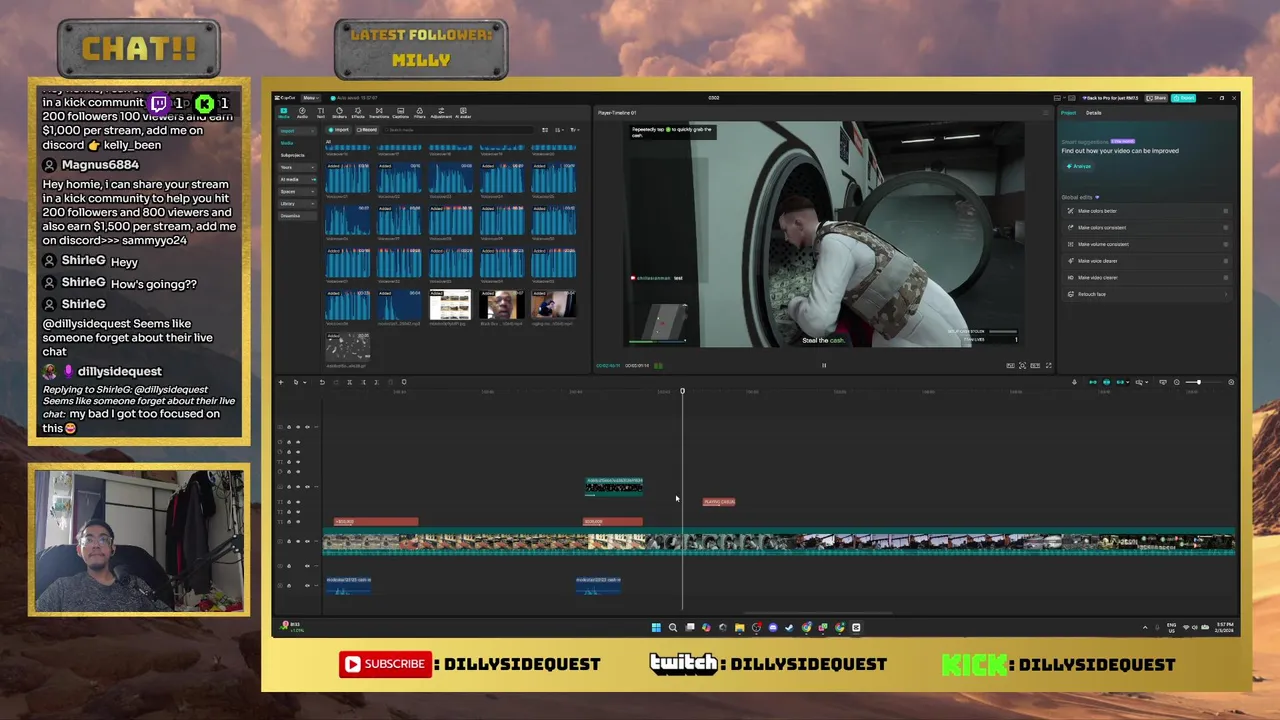Switch to the Project tab
Viewport: 1280px width, 720px height.
[x=1068, y=113]
